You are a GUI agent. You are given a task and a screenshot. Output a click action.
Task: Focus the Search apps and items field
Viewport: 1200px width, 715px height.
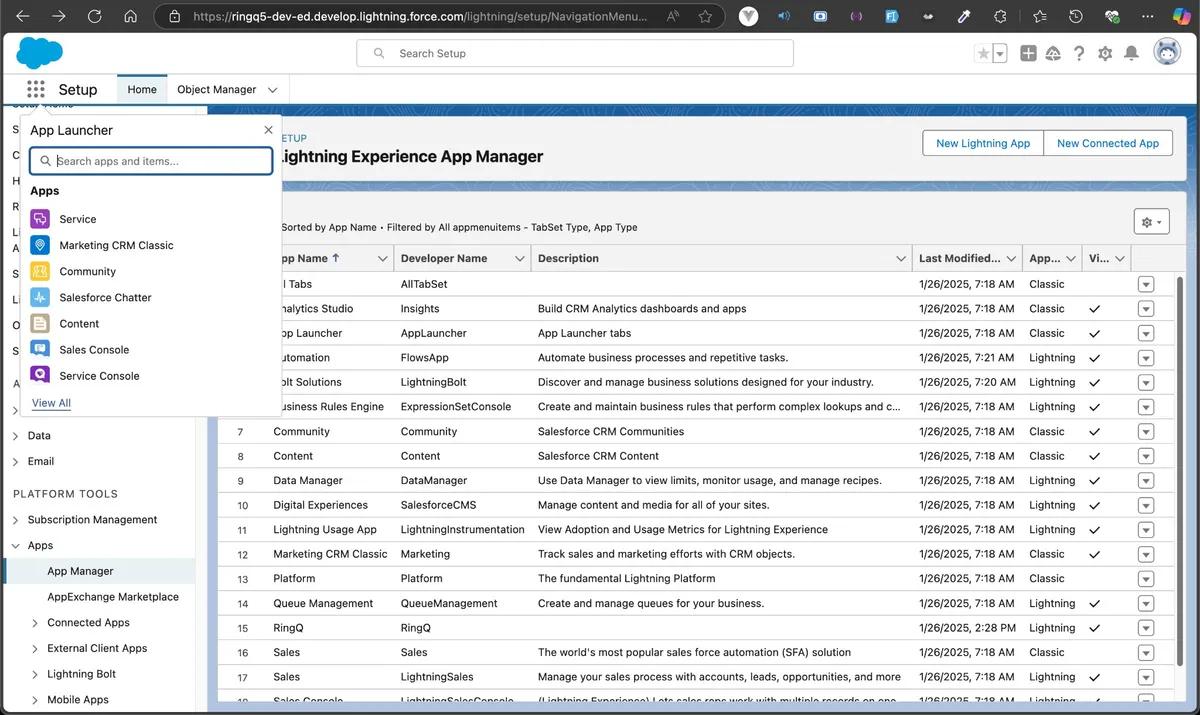151,161
